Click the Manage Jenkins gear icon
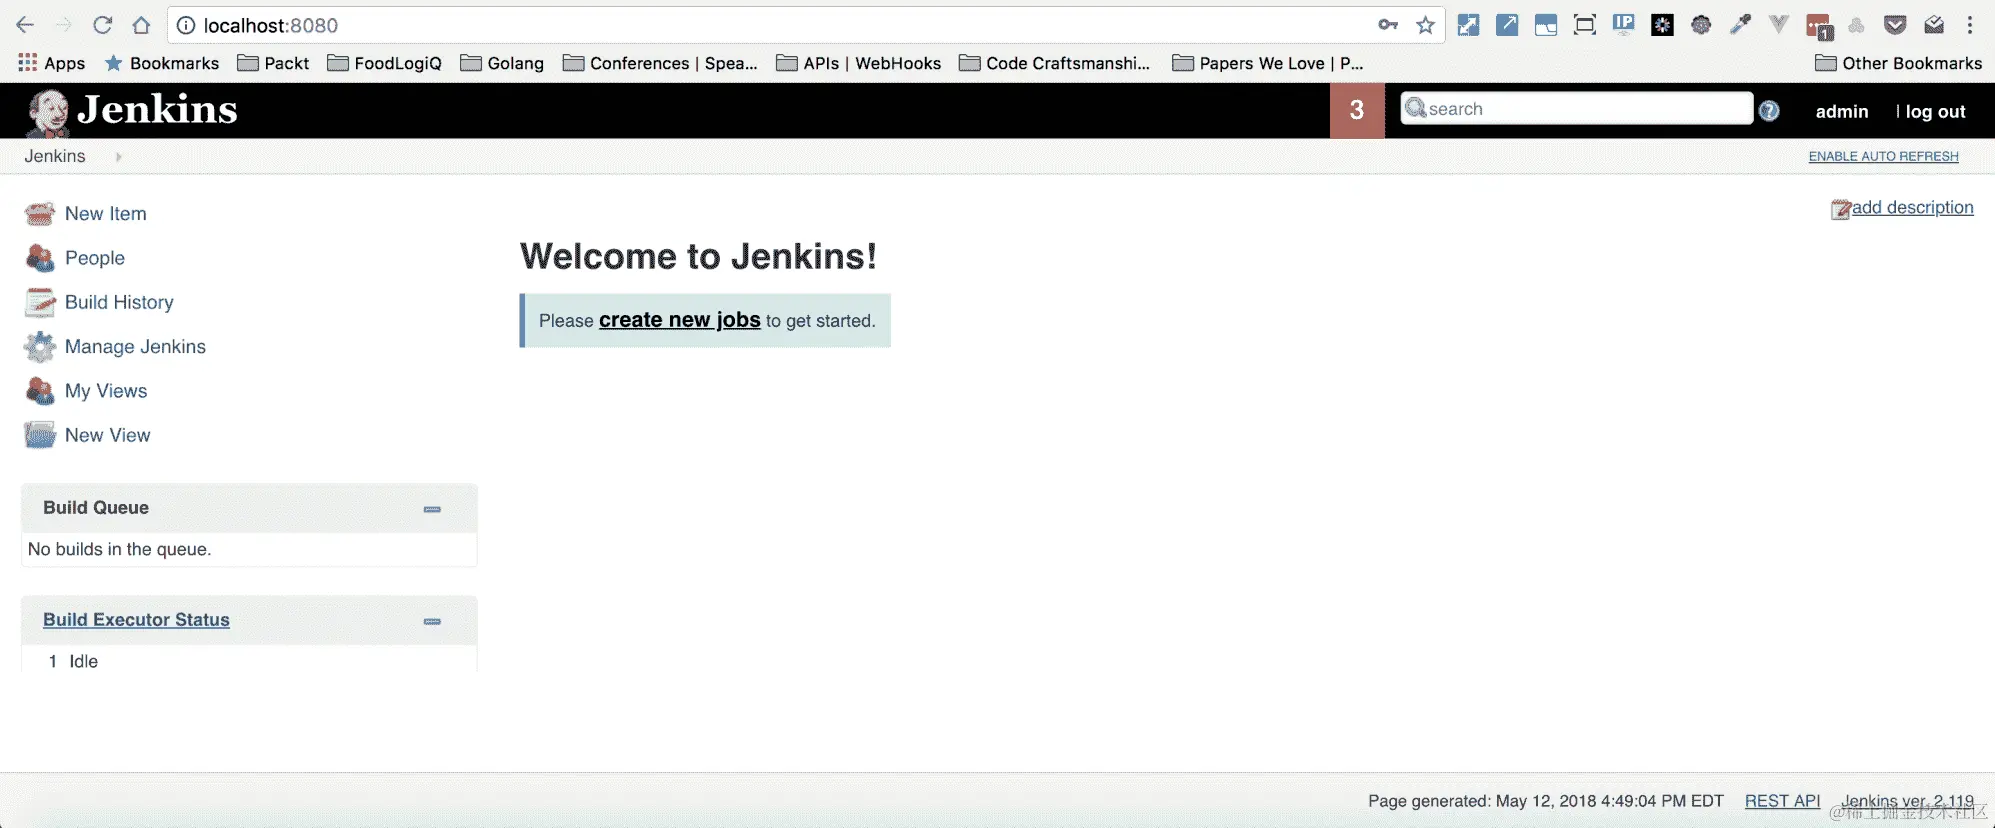The height and width of the screenshot is (828, 1995). (40, 346)
